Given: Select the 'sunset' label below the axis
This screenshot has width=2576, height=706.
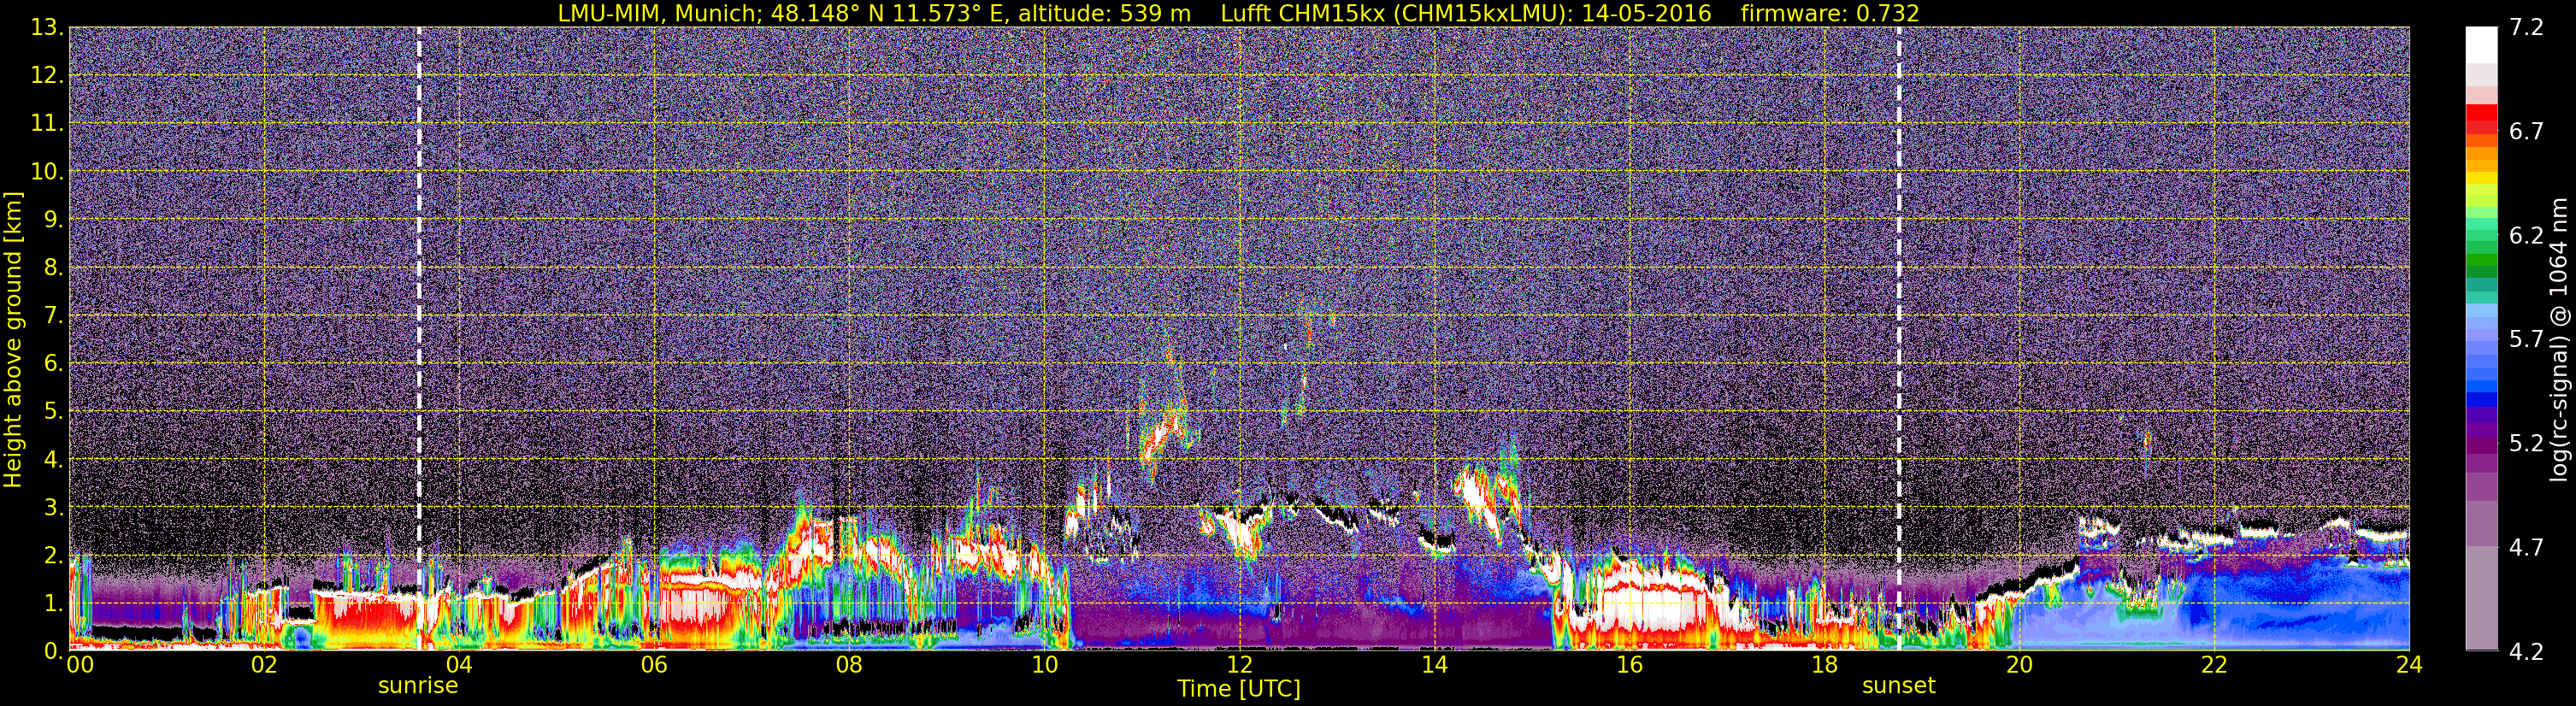Looking at the screenshot, I should [x=1898, y=686].
